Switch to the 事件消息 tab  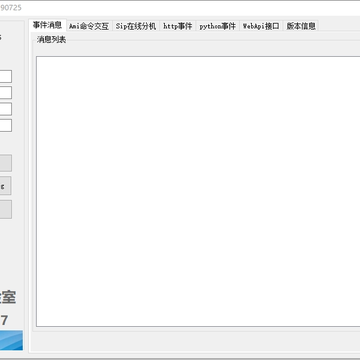point(47,25)
